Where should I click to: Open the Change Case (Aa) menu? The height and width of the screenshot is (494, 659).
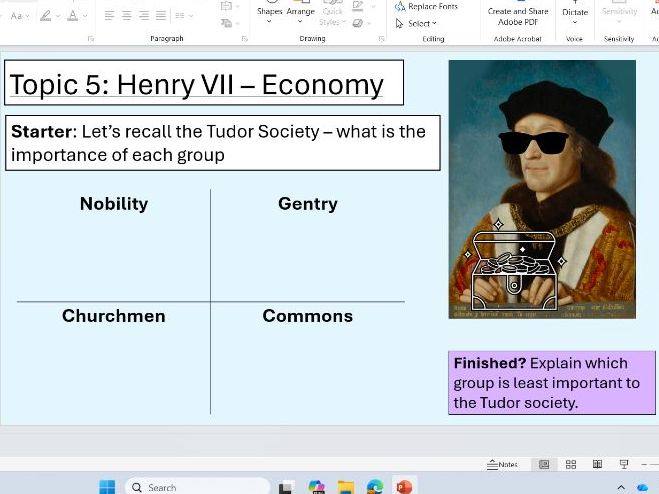[x=20, y=16]
